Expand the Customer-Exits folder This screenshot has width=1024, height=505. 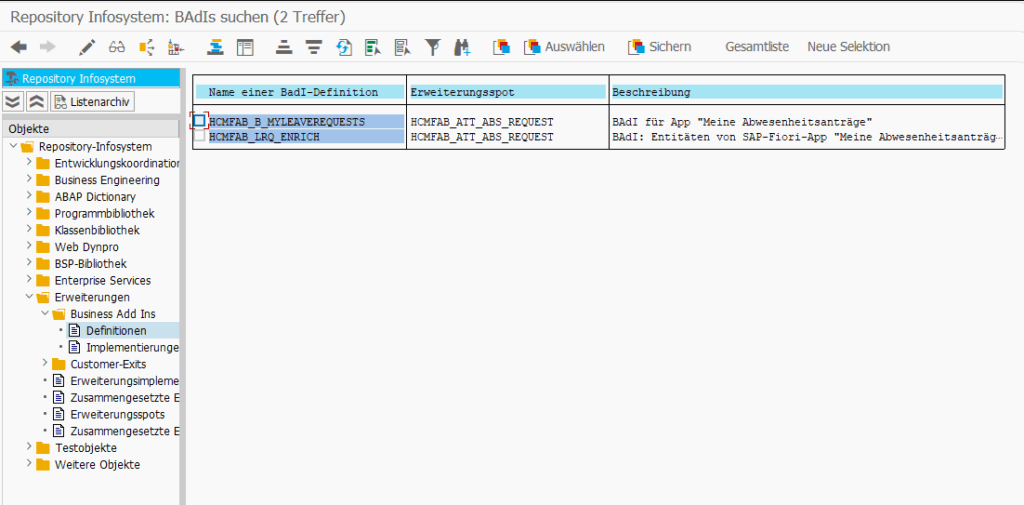point(45,364)
